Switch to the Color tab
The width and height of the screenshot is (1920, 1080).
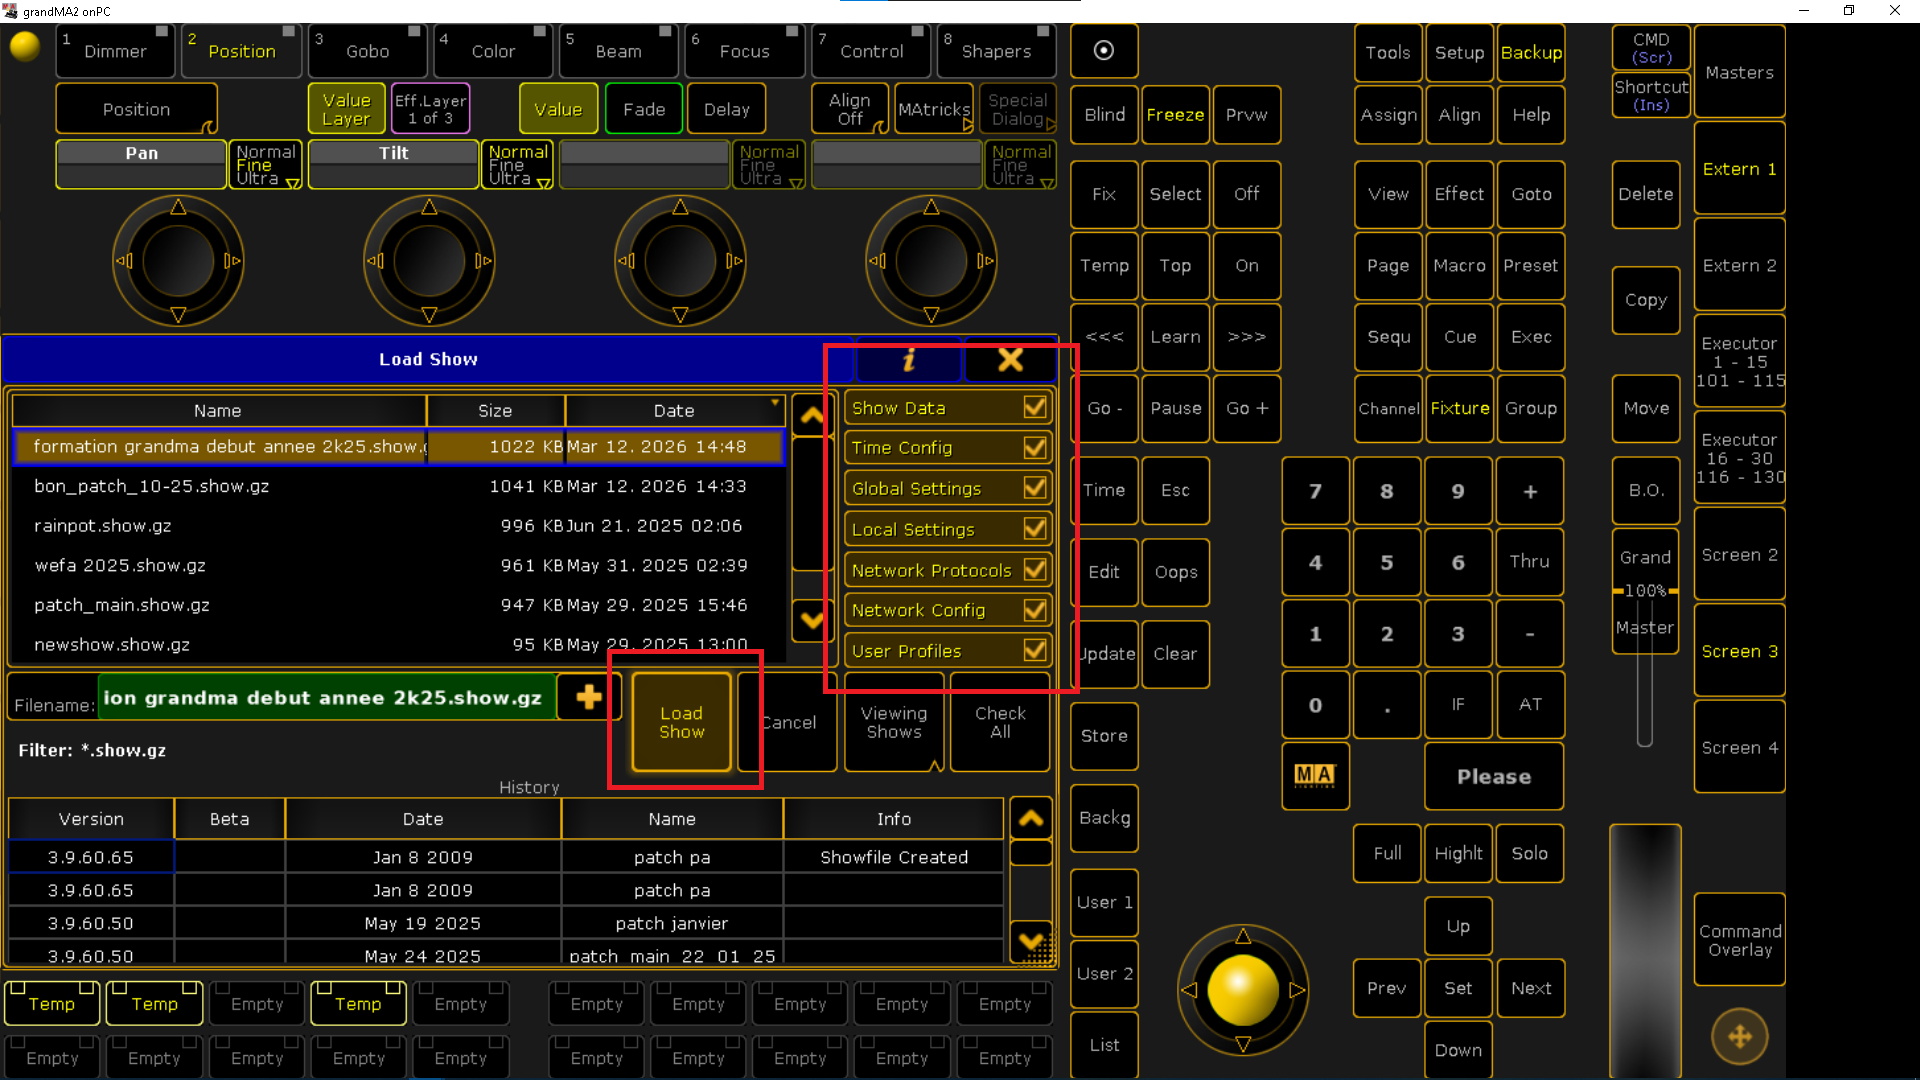[493, 51]
